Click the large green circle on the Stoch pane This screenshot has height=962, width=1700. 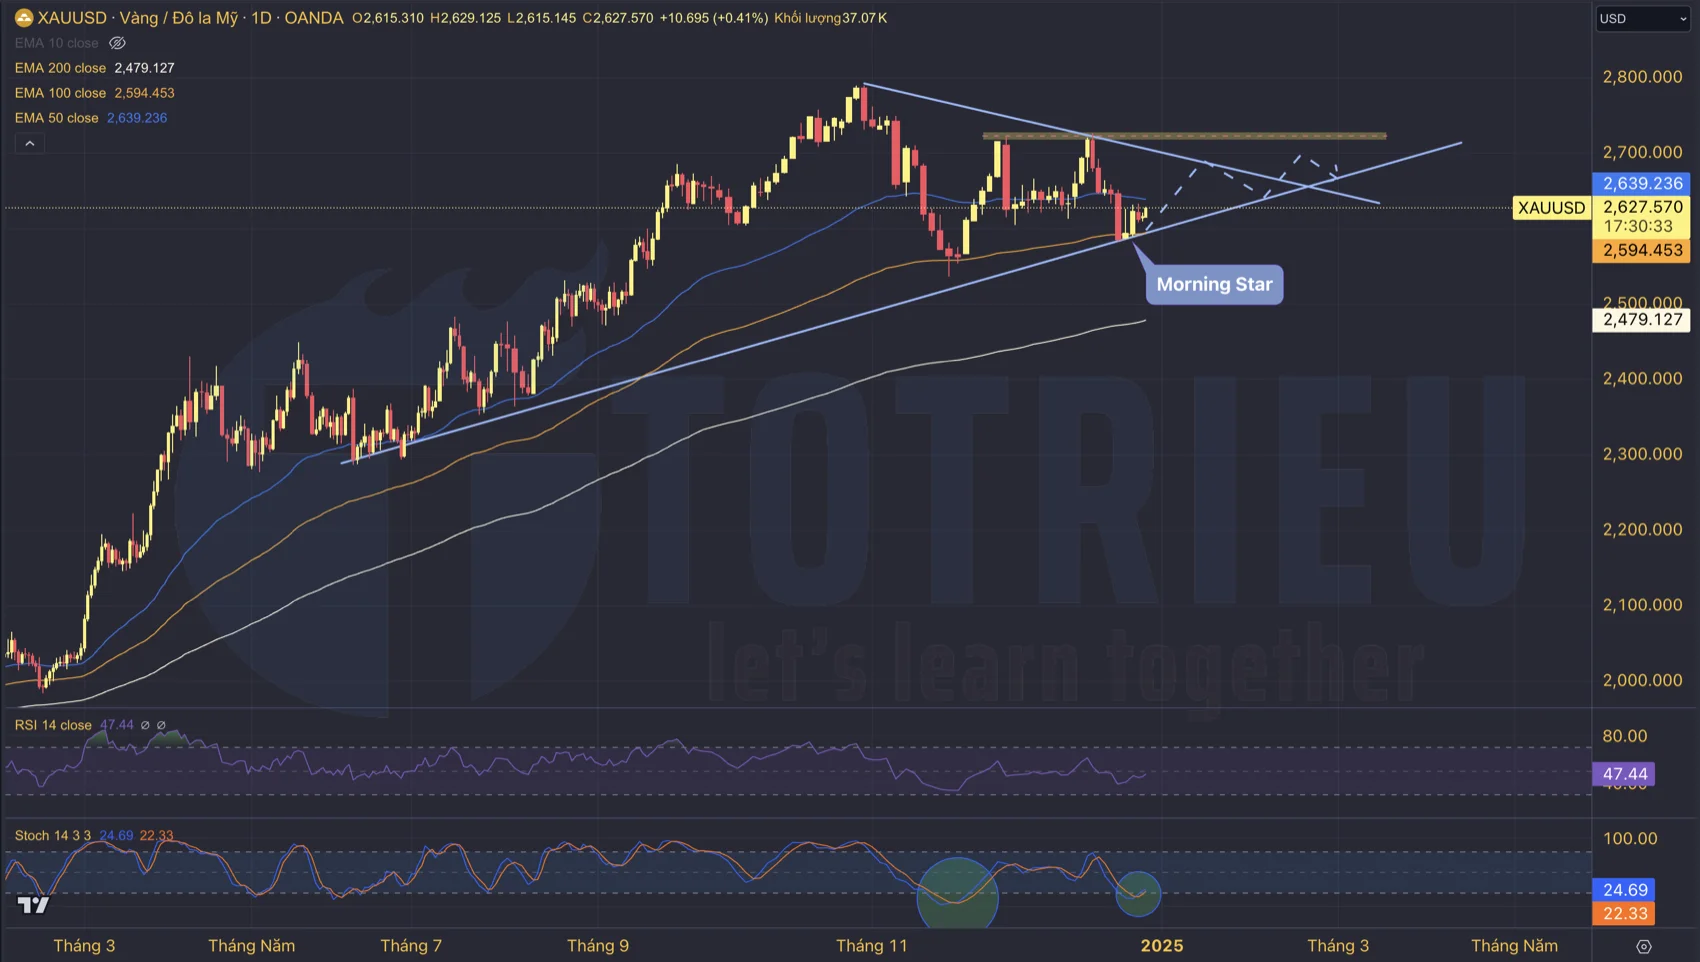pyautogui.click(x=957, y=894)
